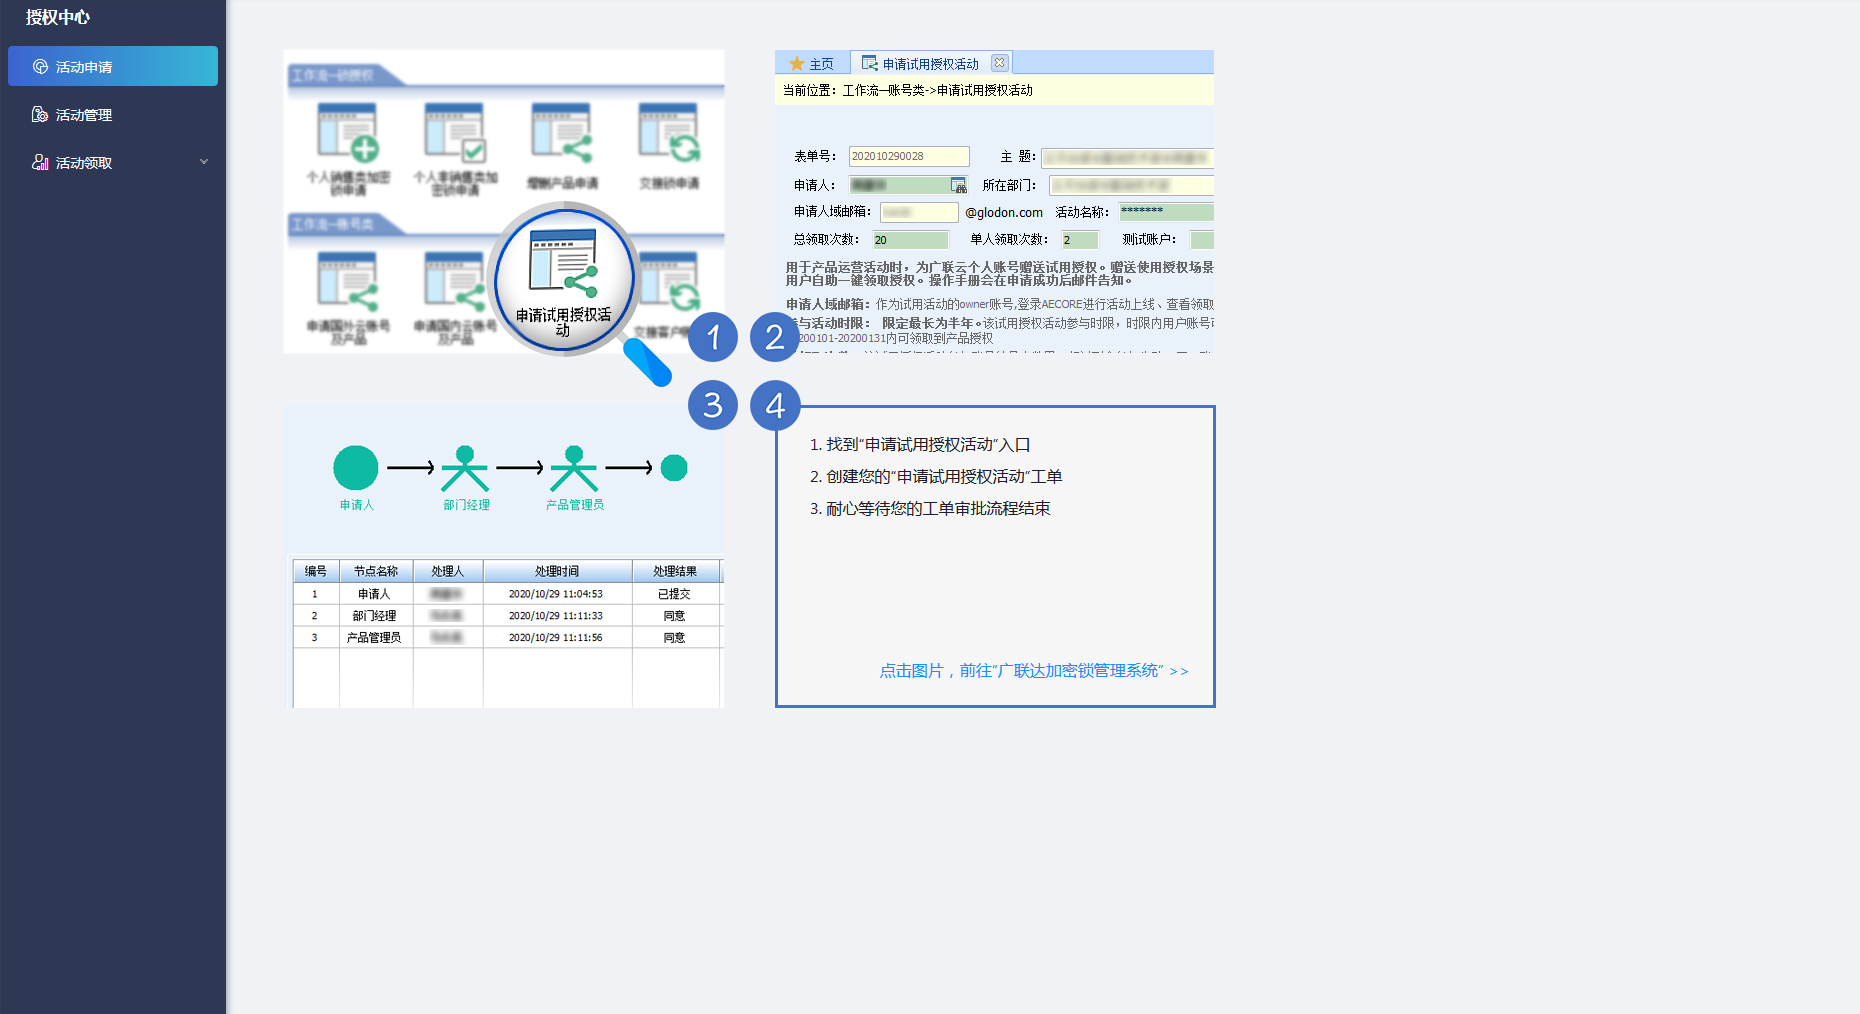Click the 授权中心 title
Image resolution: width=1860 pixels, height=1014 pixels.
click(x=58, y=17)
